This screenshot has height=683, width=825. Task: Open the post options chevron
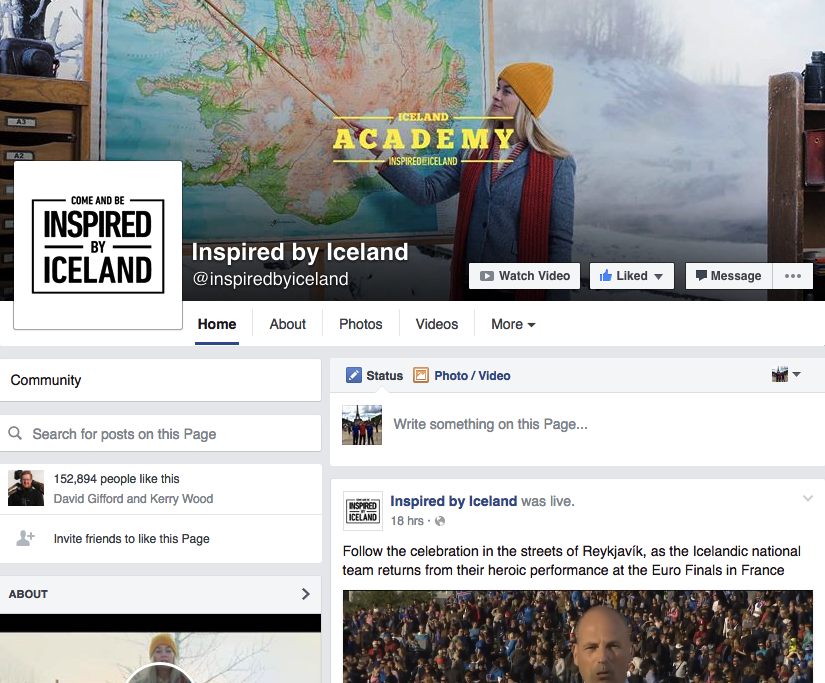tap(808, 498)
